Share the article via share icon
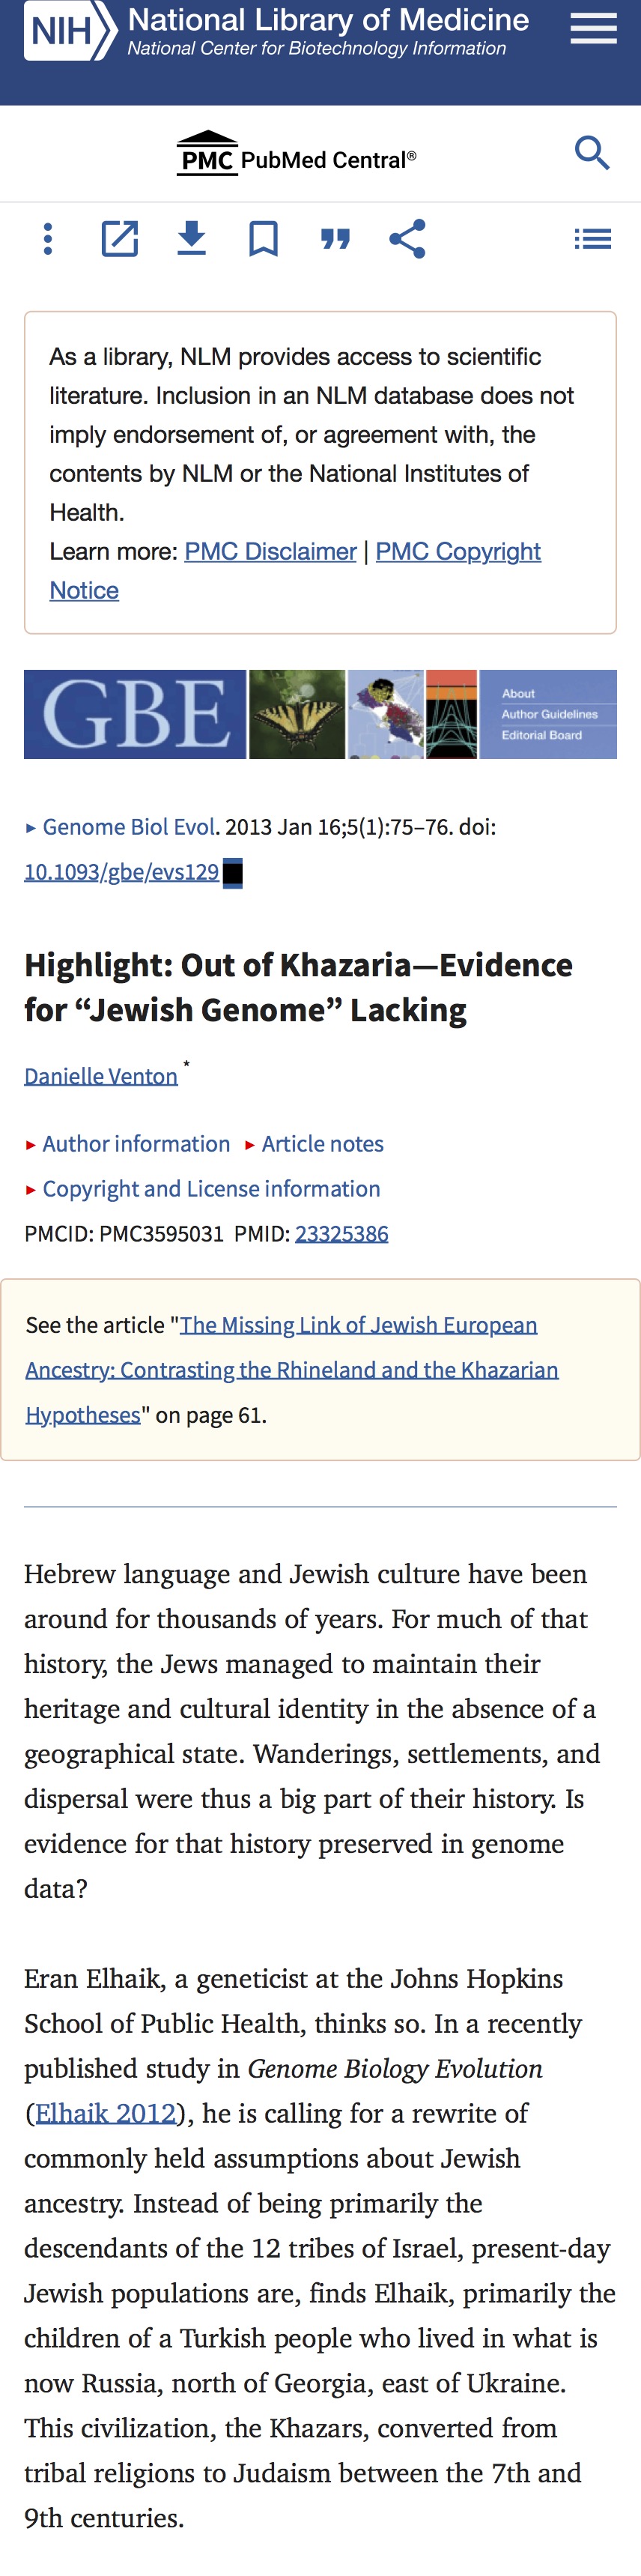641x2576 pixels. tap(407, 239)
